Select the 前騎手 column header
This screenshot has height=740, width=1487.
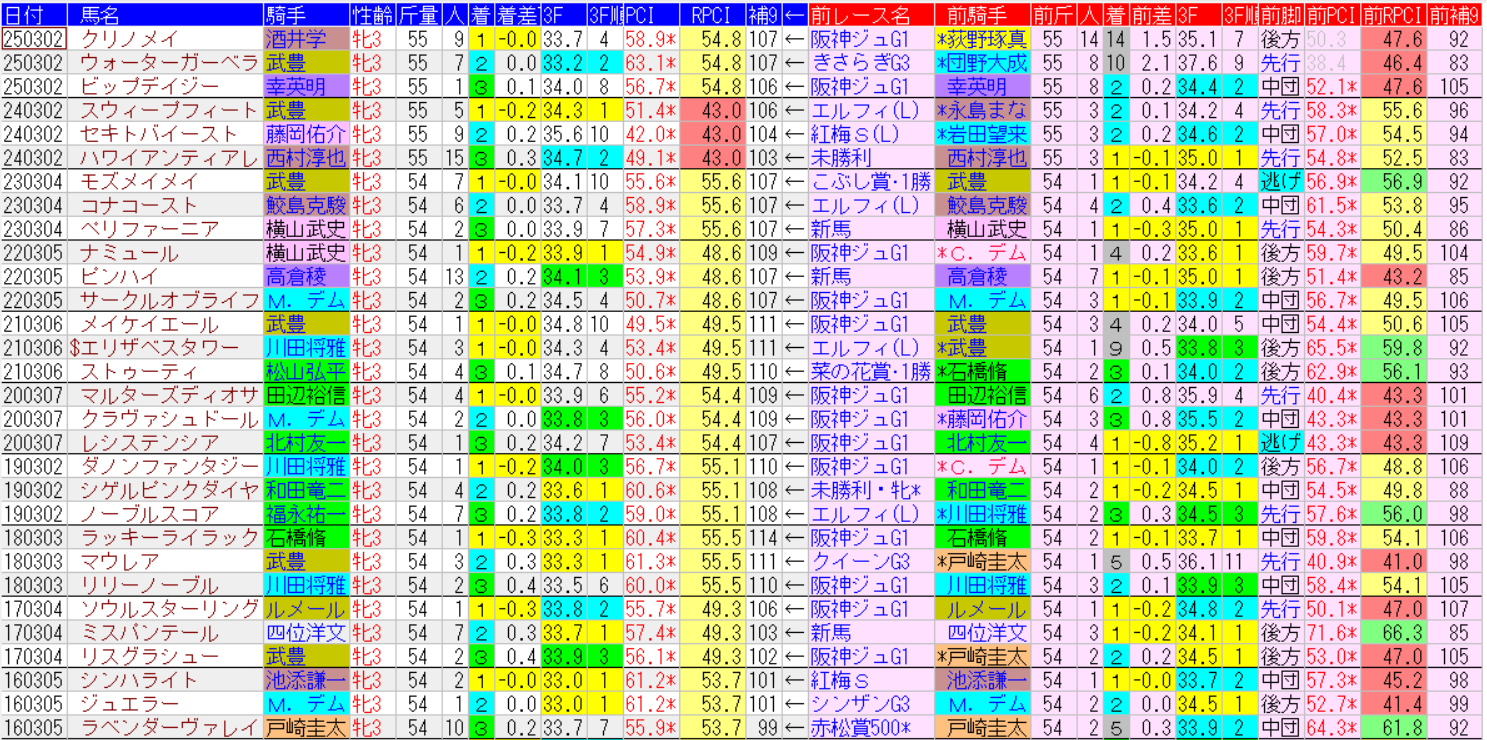(981, 15)
